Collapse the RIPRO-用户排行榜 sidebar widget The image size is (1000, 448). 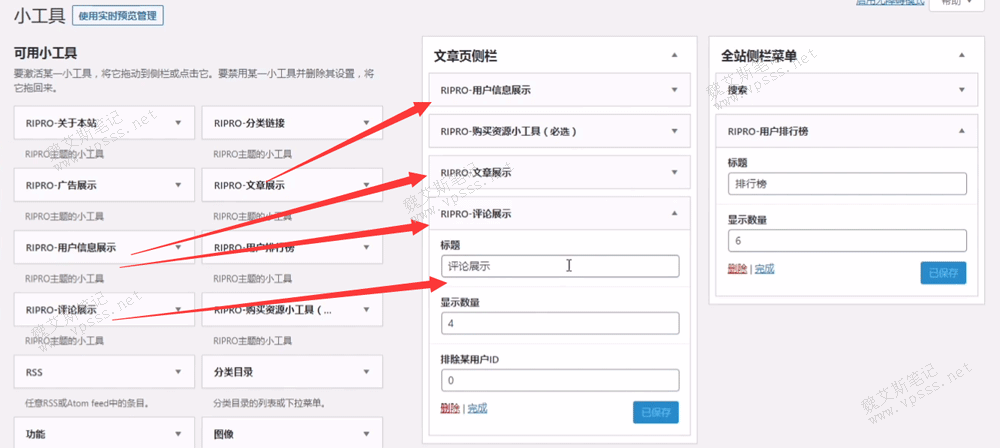962,131
